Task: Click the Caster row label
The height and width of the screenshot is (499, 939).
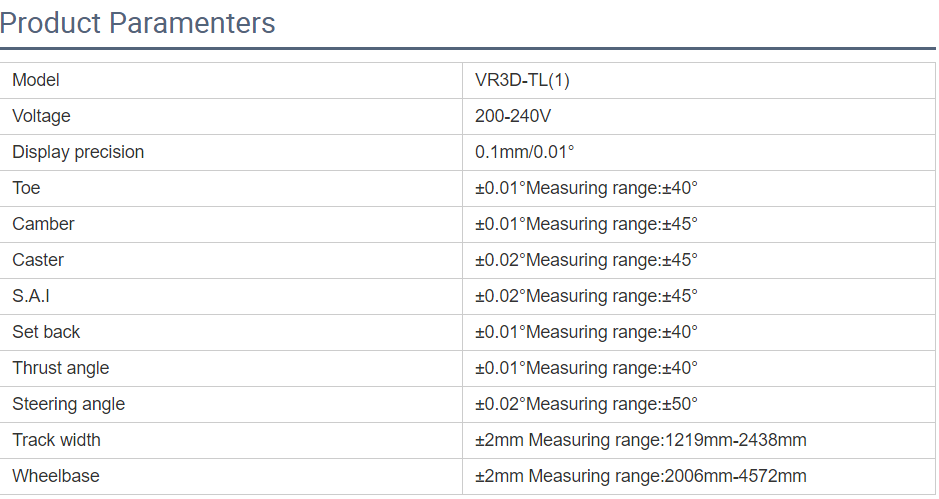Action: tap(38, 260)
